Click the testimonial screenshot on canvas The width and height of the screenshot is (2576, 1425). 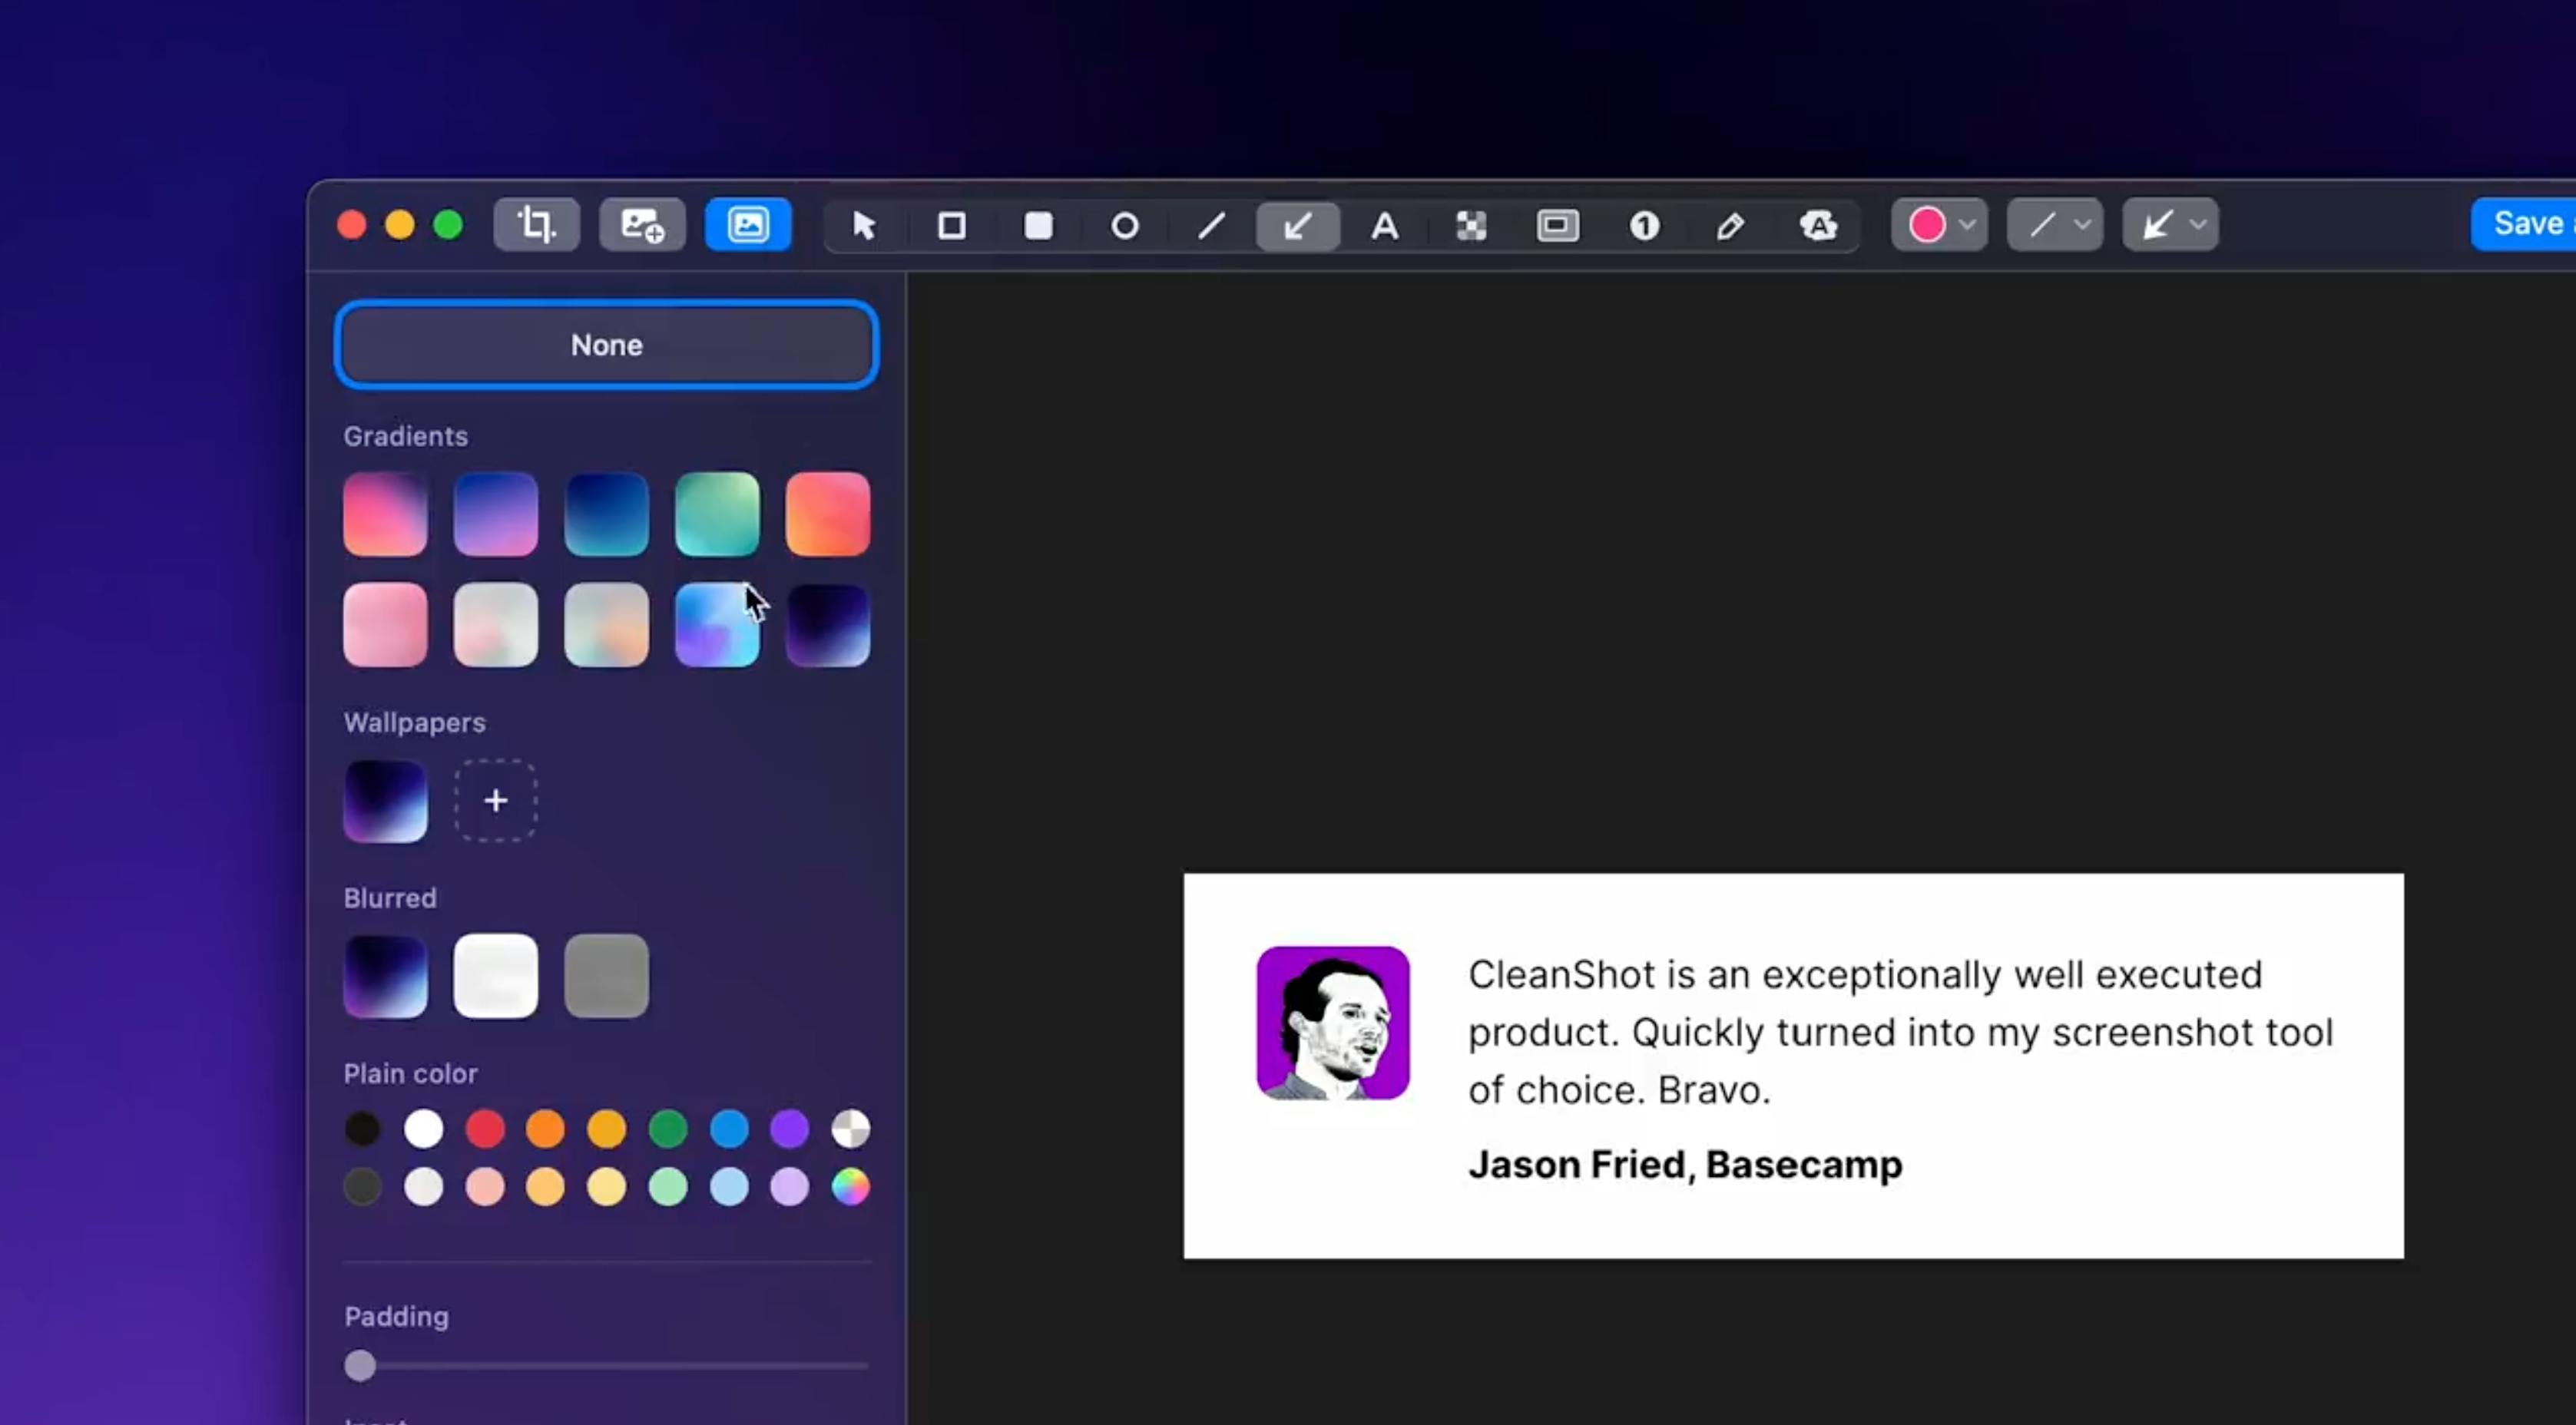[x=1794, y=1066]
